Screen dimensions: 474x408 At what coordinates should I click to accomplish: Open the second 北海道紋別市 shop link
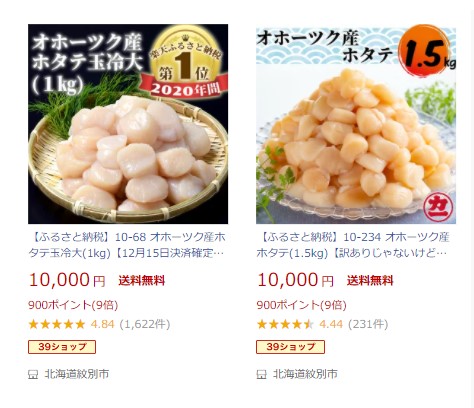point(305,374)
